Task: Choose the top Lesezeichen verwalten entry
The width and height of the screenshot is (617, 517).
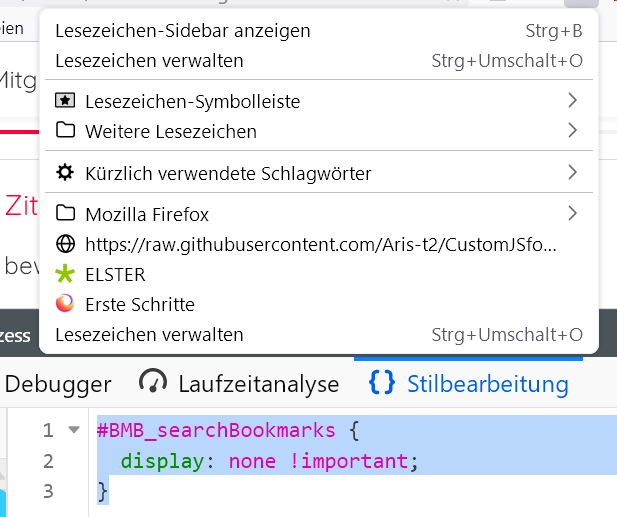Action: point(149,61)
